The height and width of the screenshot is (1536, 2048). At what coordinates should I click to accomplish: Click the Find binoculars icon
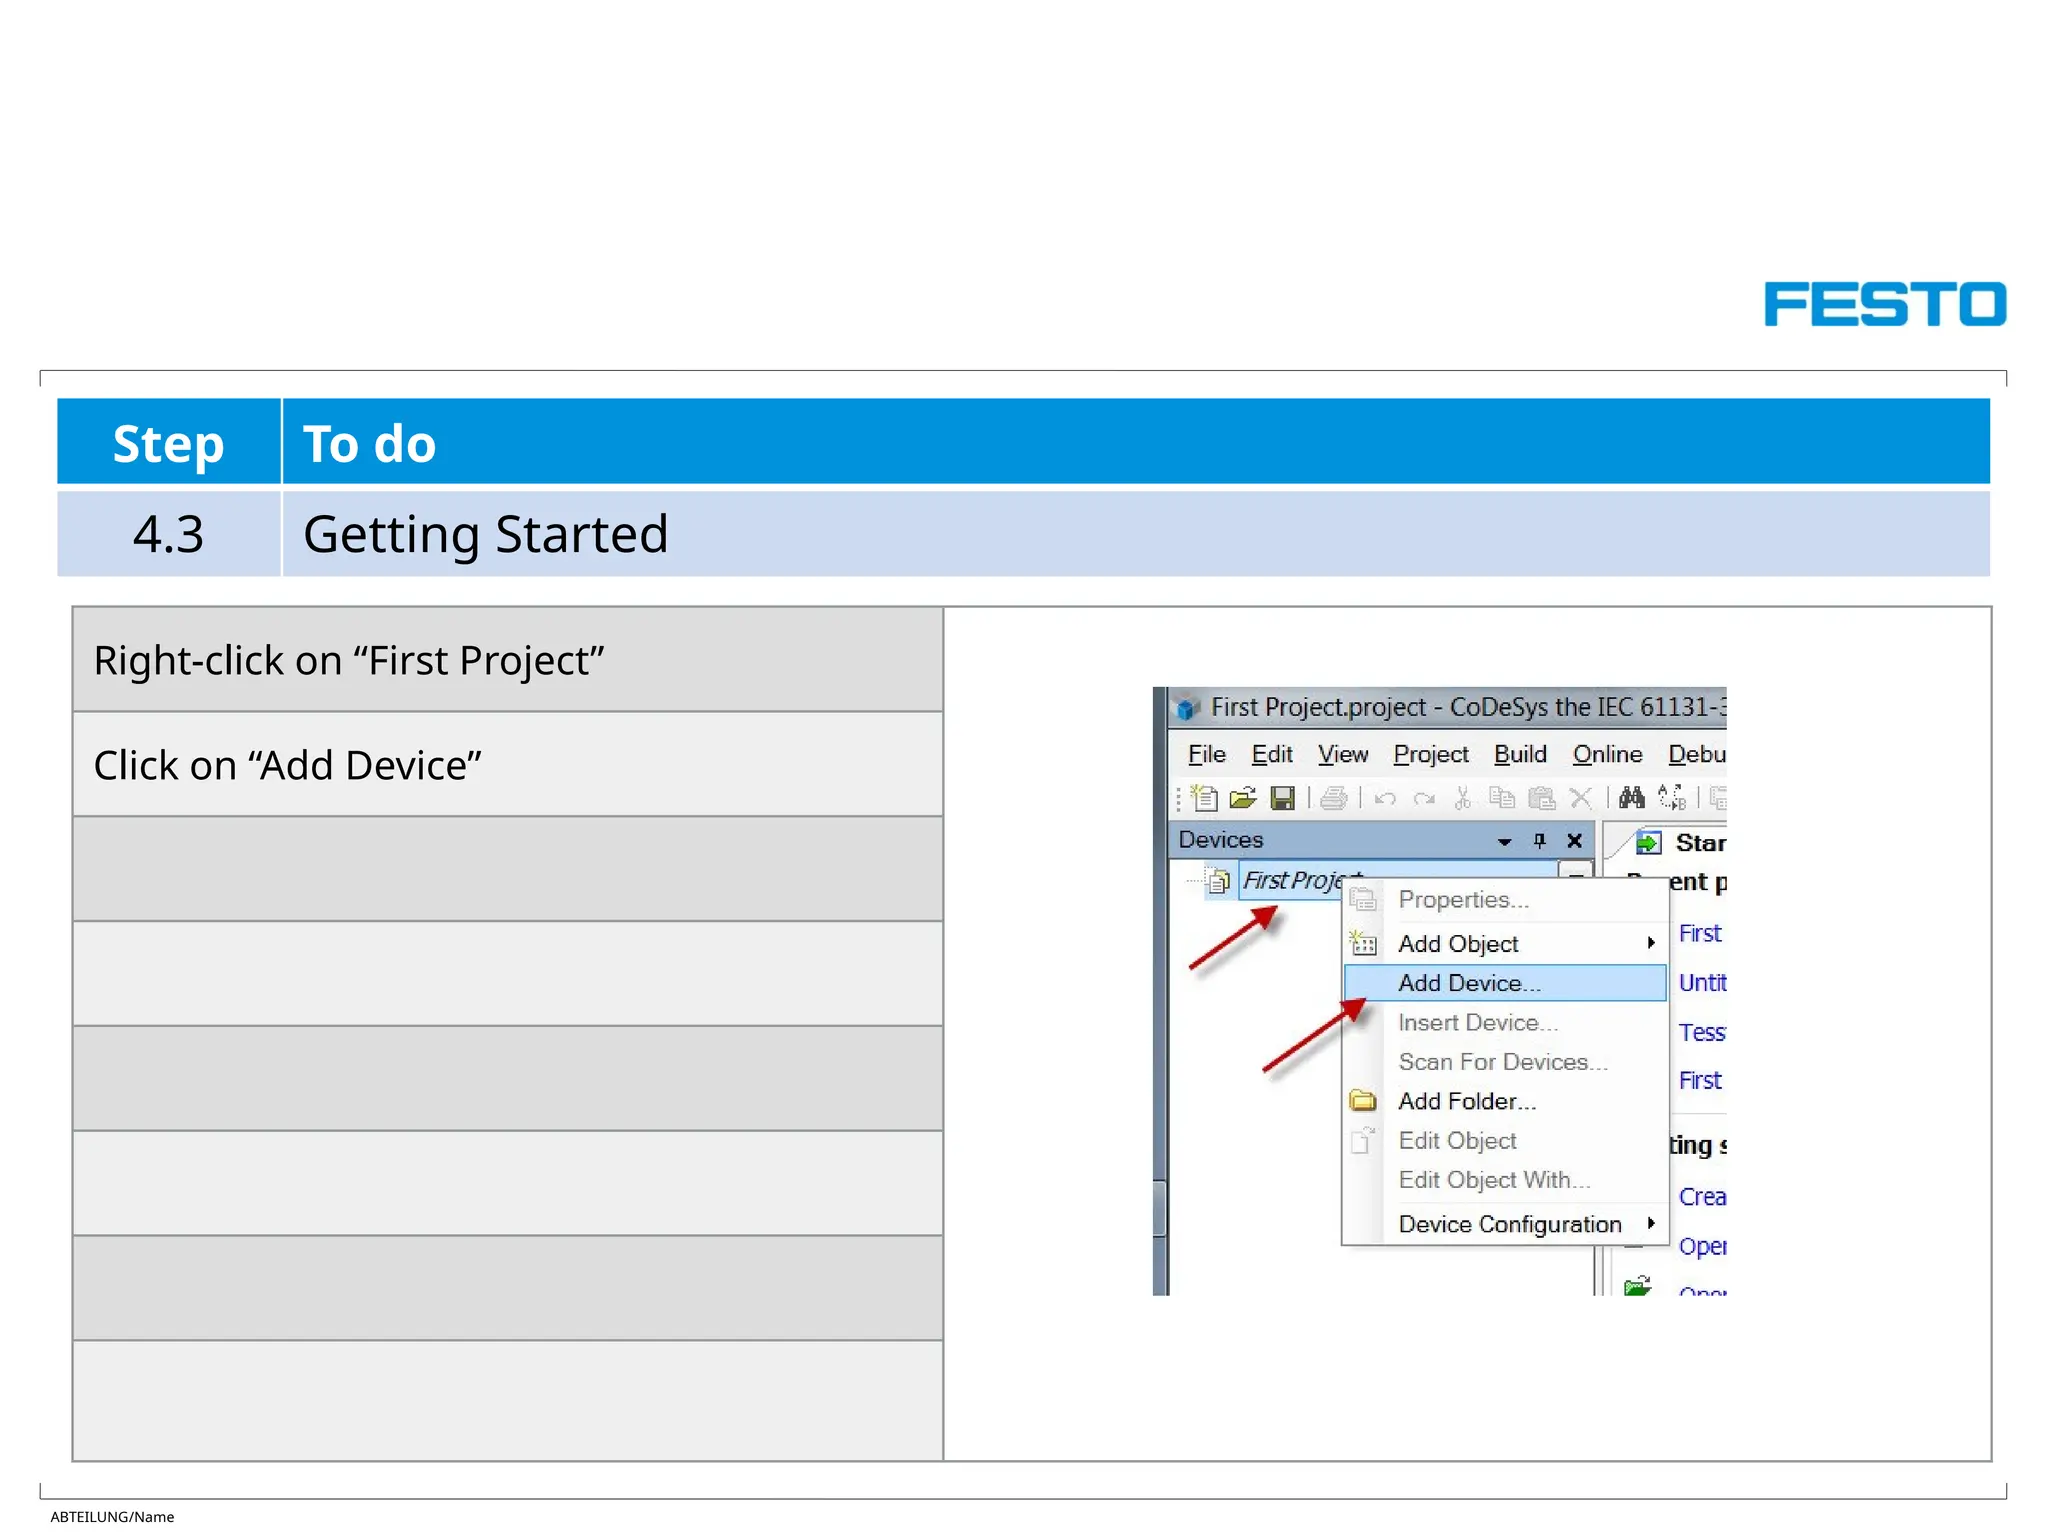(1632, 798)
